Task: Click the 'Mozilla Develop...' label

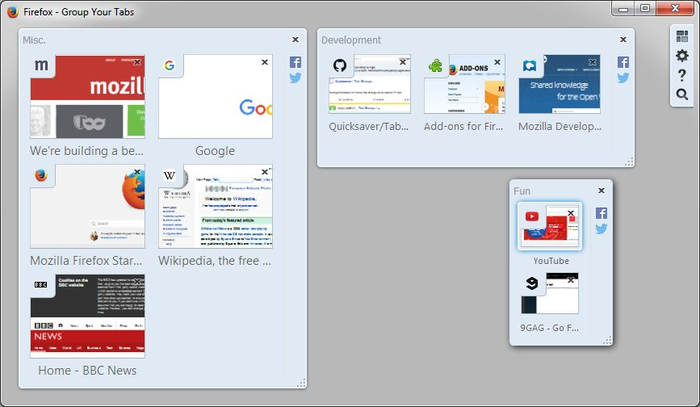Action: pos(560,126)
